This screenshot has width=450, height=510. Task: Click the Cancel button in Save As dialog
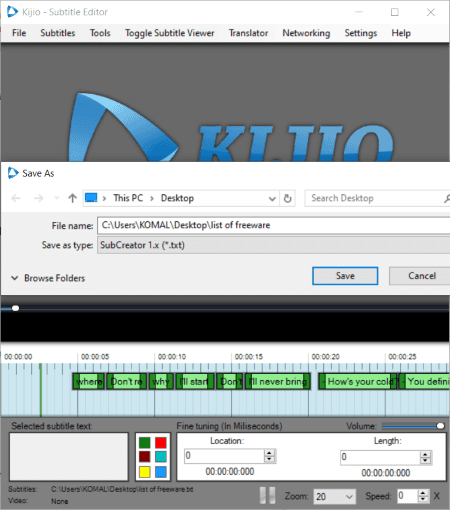pos(421,276)
